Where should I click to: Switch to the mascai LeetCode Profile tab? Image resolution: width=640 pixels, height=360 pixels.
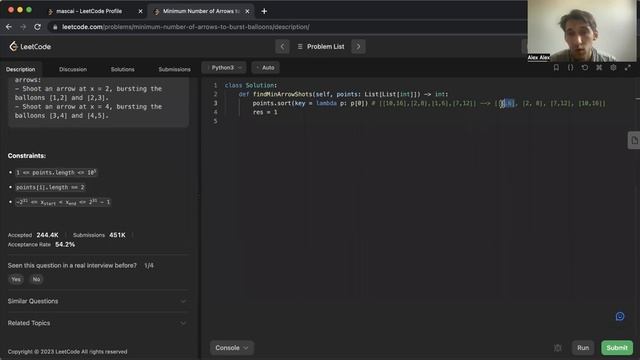click(x=89, y=11)
